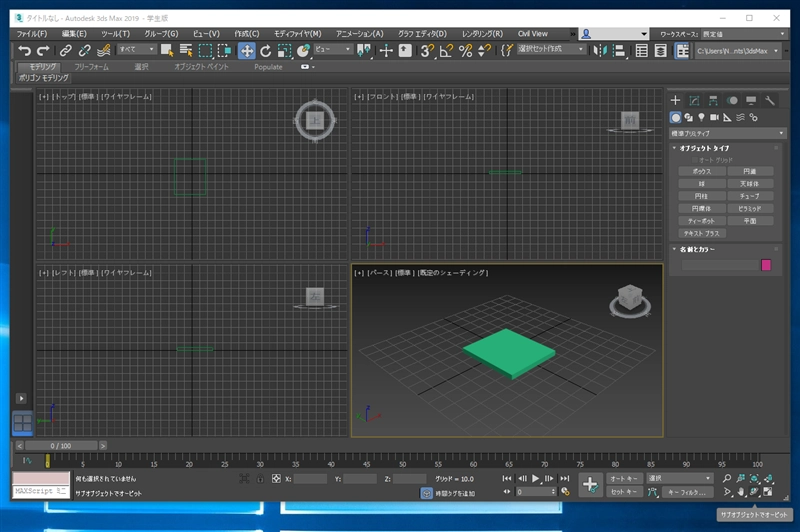
Task: Select the Cameras category icon
Action: click(714, 117)
